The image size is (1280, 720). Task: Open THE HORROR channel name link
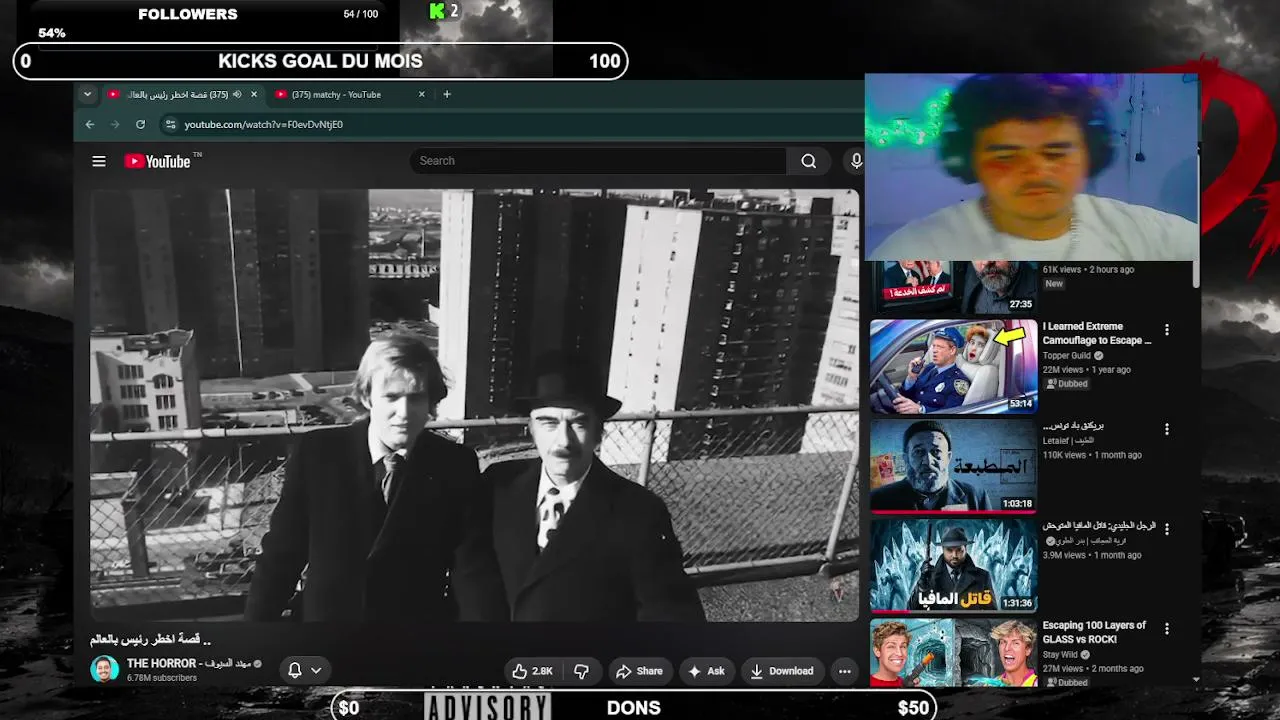click(x=189, y=663)
